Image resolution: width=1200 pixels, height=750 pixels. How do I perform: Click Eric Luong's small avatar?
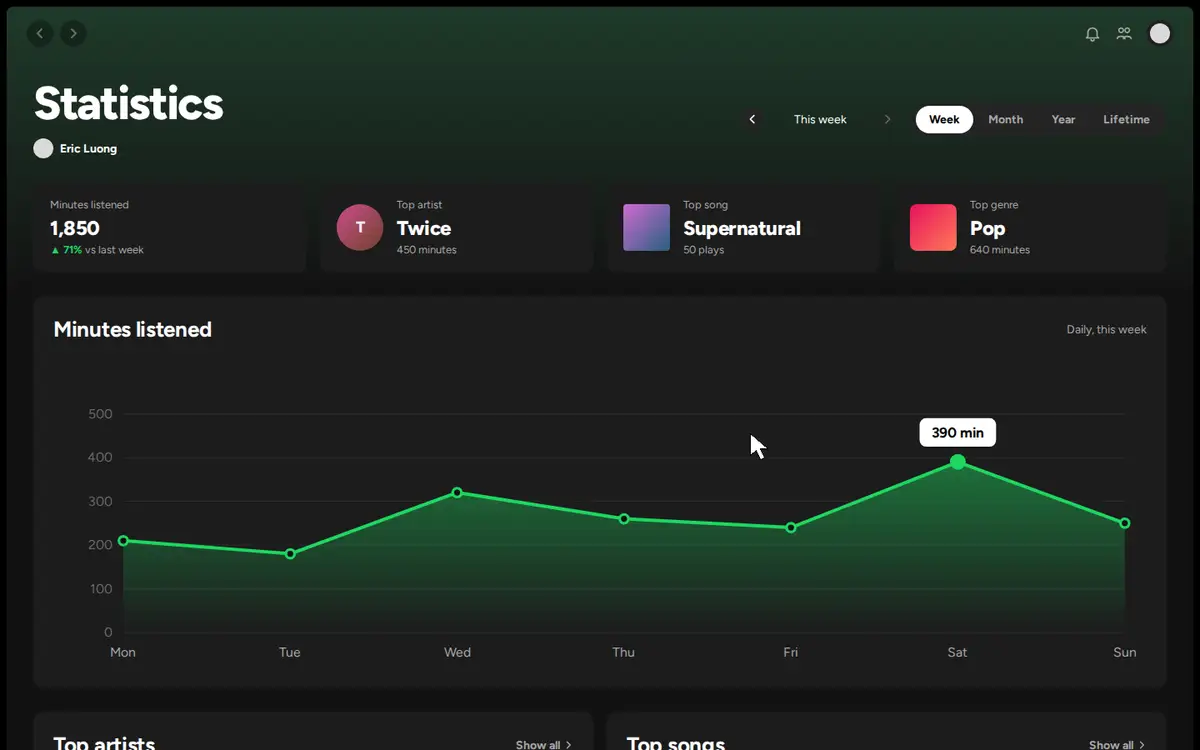[43, 148]
